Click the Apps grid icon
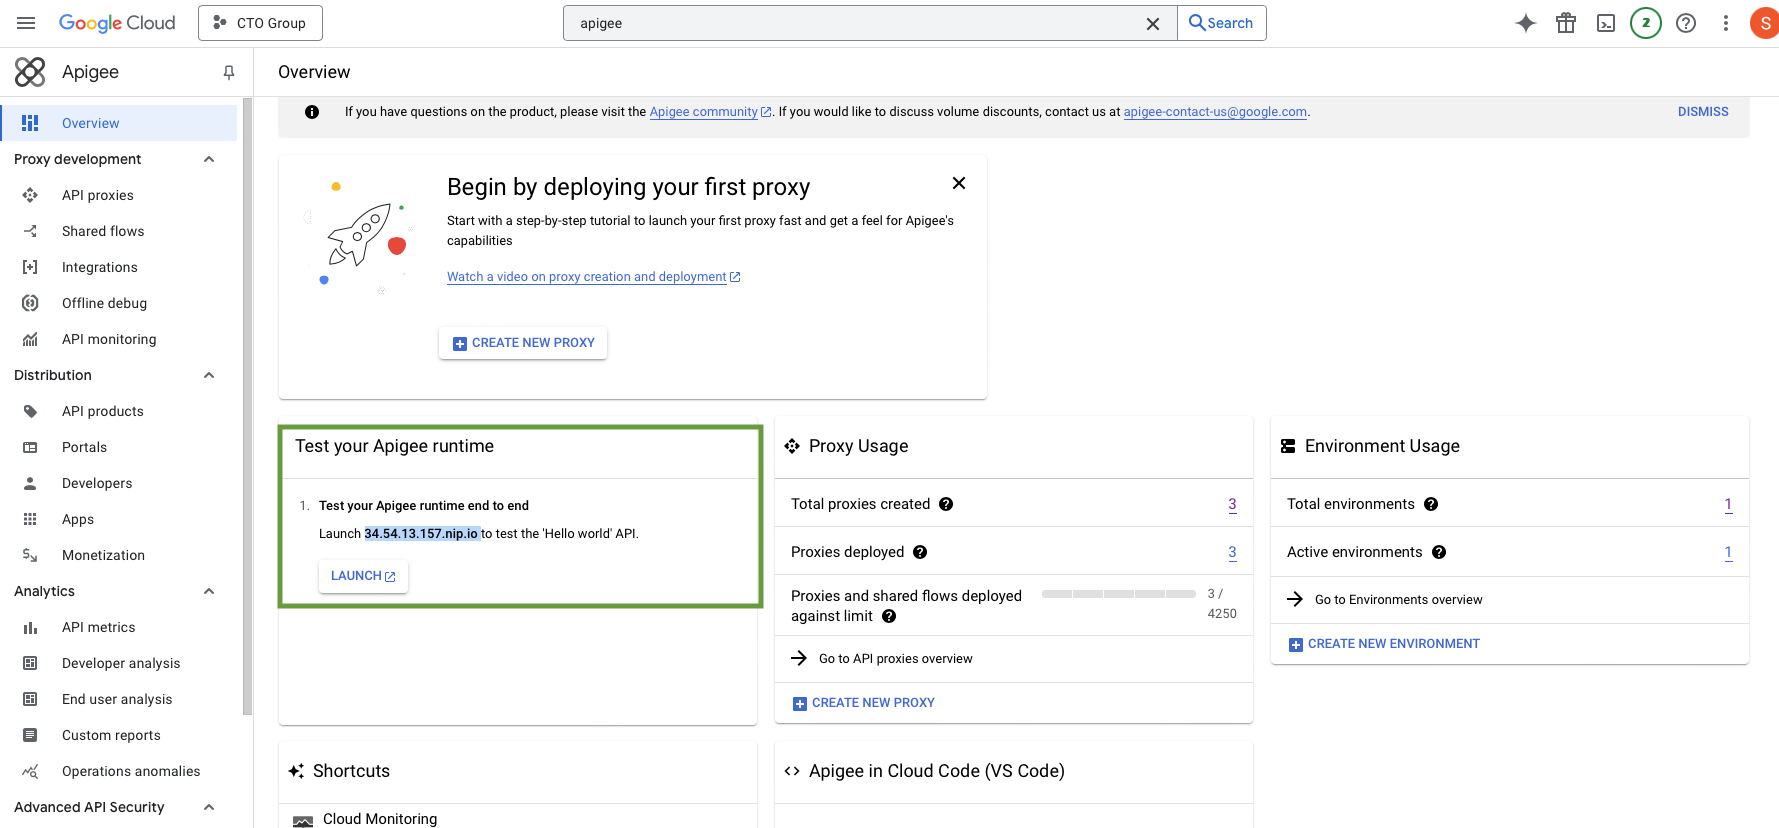 click(30, 519)
